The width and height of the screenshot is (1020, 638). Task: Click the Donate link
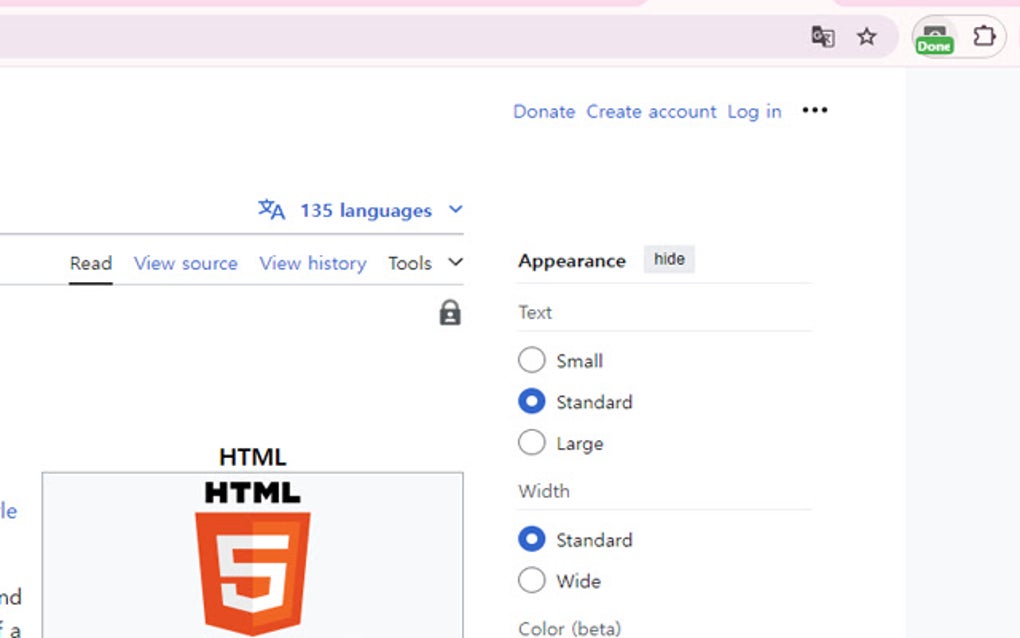coord(544,111)
